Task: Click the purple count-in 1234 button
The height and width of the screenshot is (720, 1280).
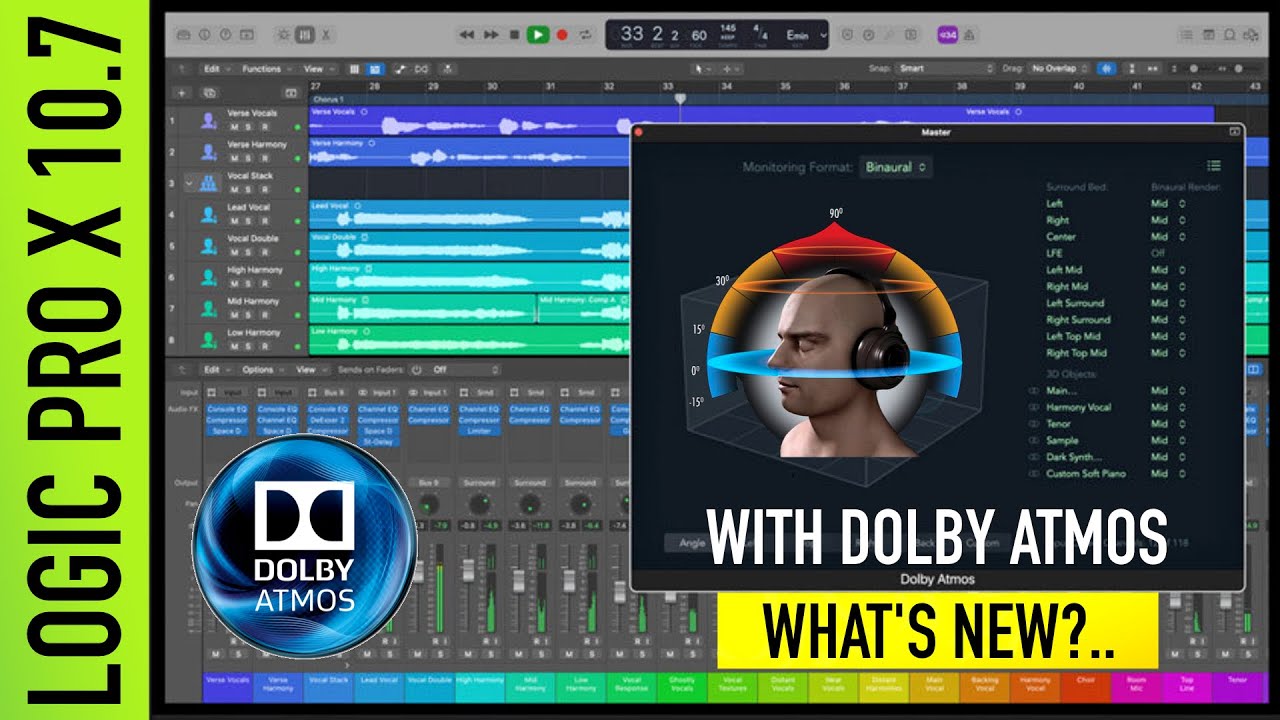Action: click(947, 34)
